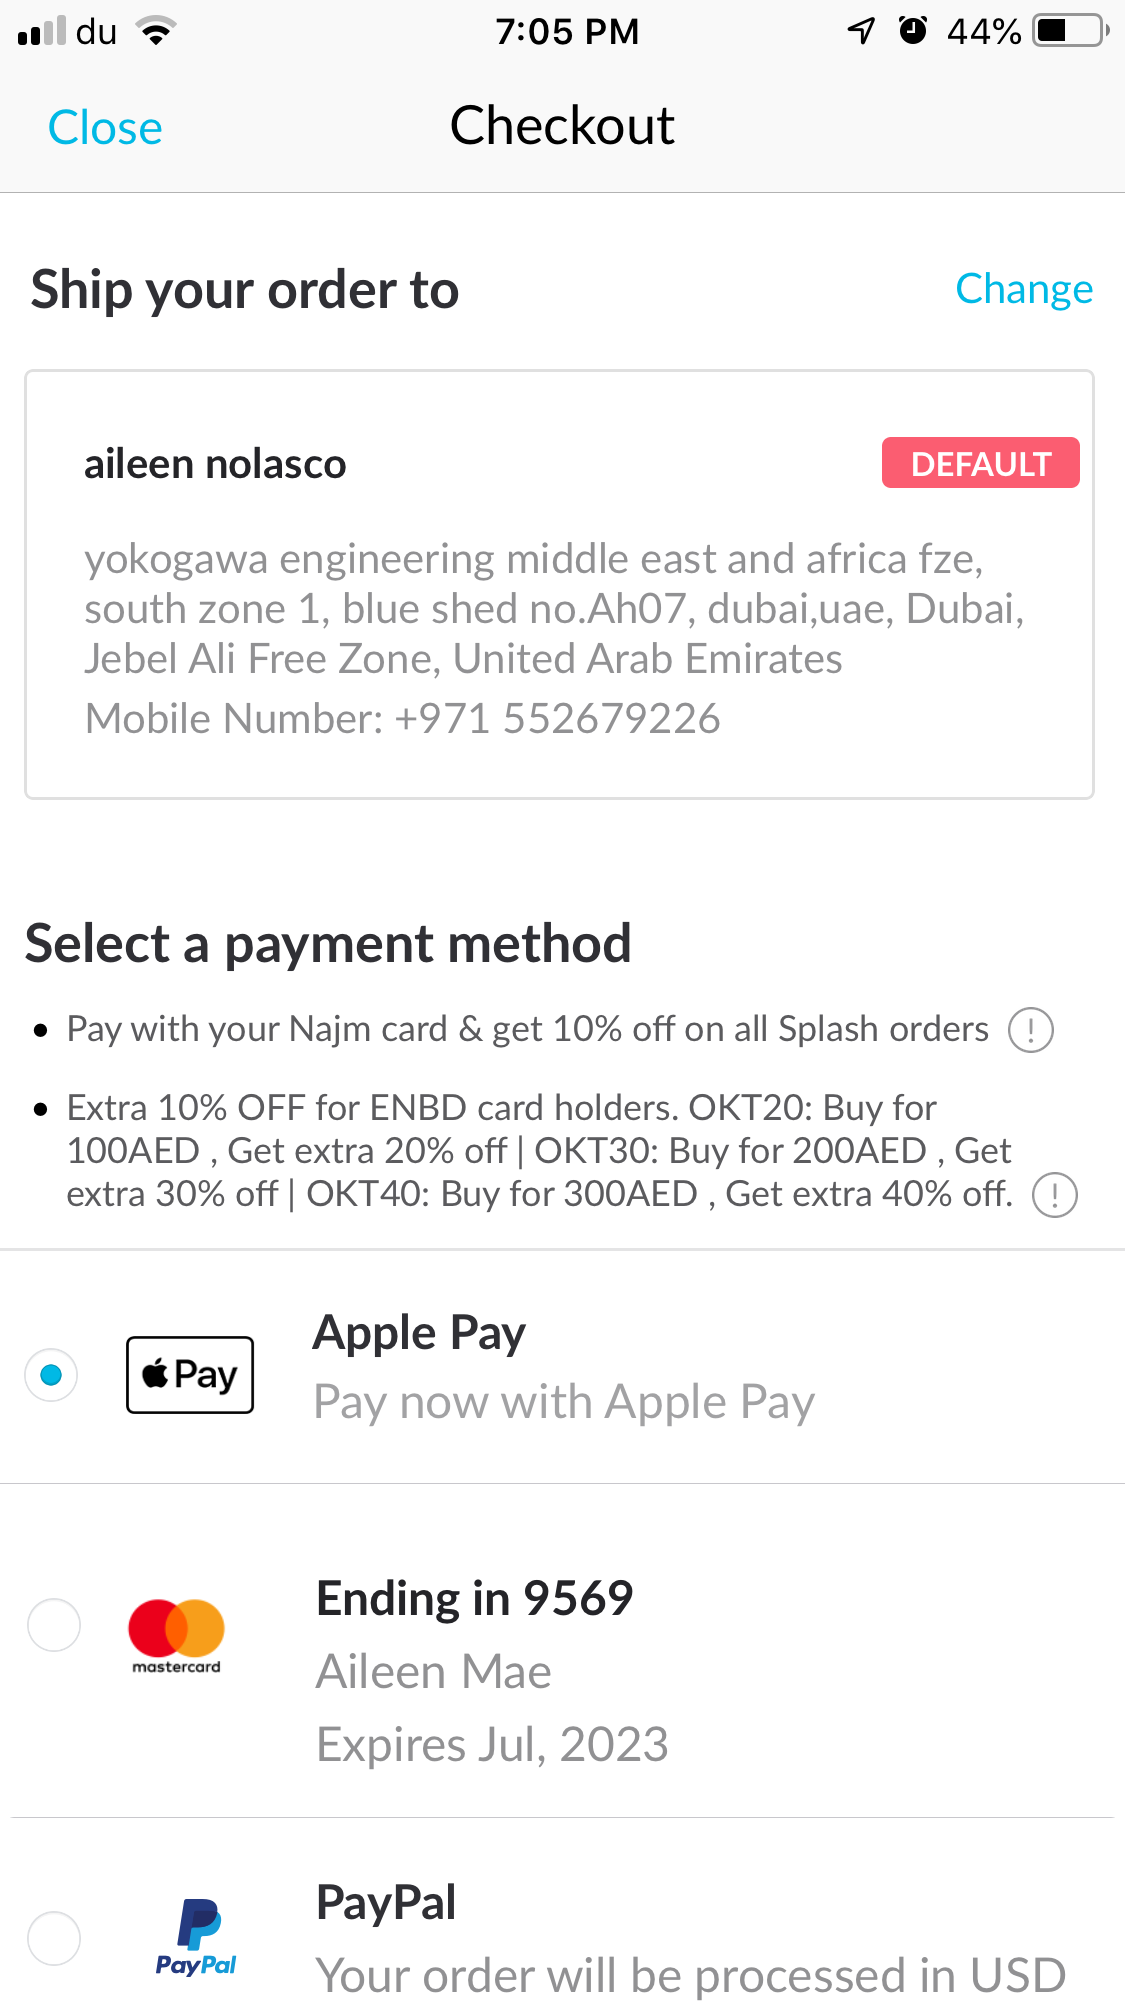Select the Apple Pay radio button
1125x2001 pixels.
point(52,1375)
